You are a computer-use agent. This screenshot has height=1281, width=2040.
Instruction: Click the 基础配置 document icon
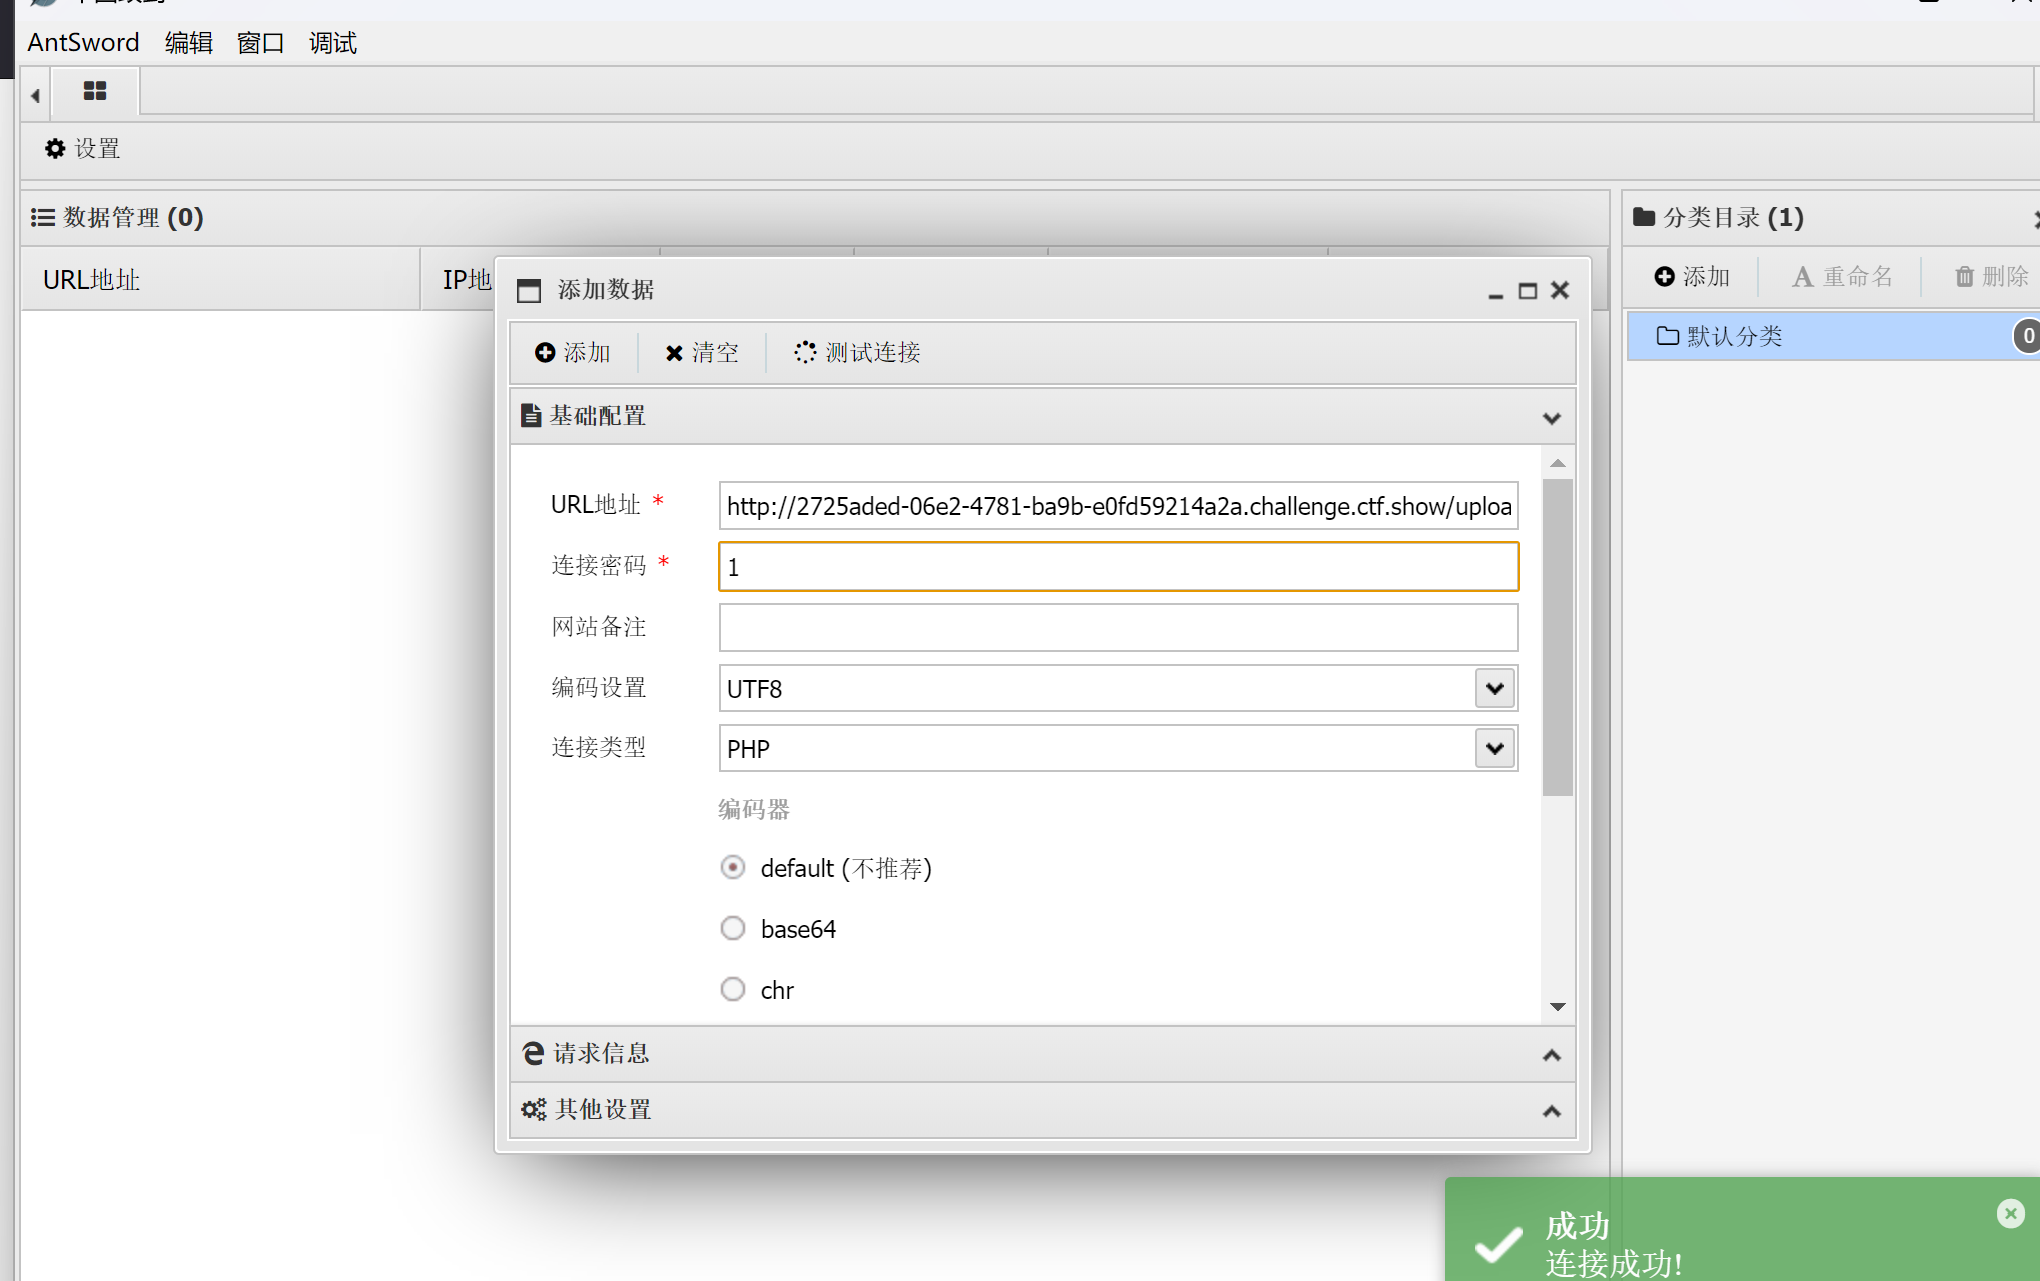point(531,416)
